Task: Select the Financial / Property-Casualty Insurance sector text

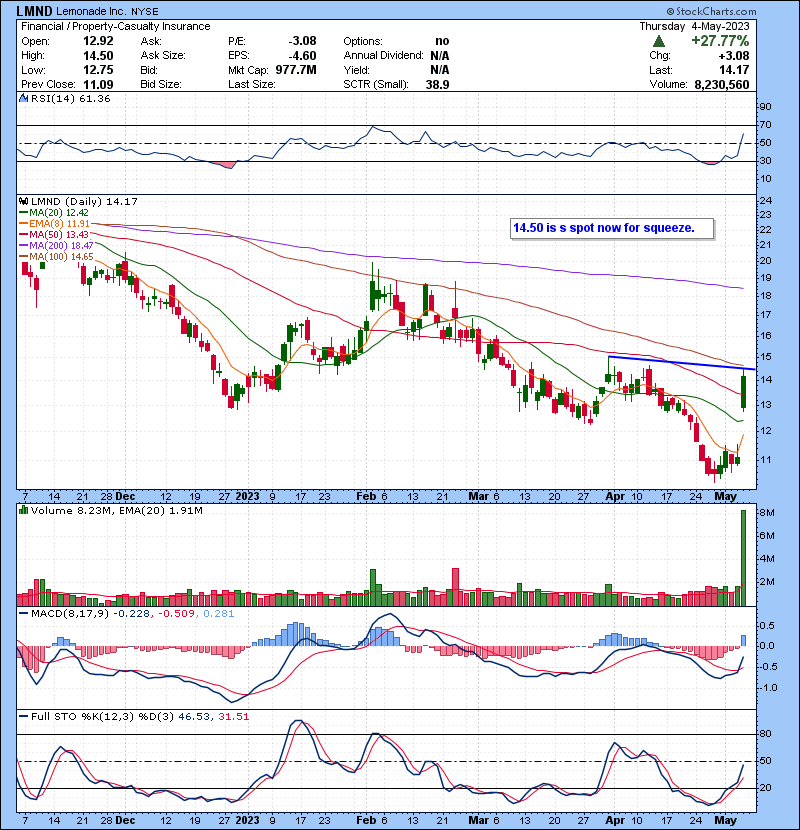Action: point(115,26)
